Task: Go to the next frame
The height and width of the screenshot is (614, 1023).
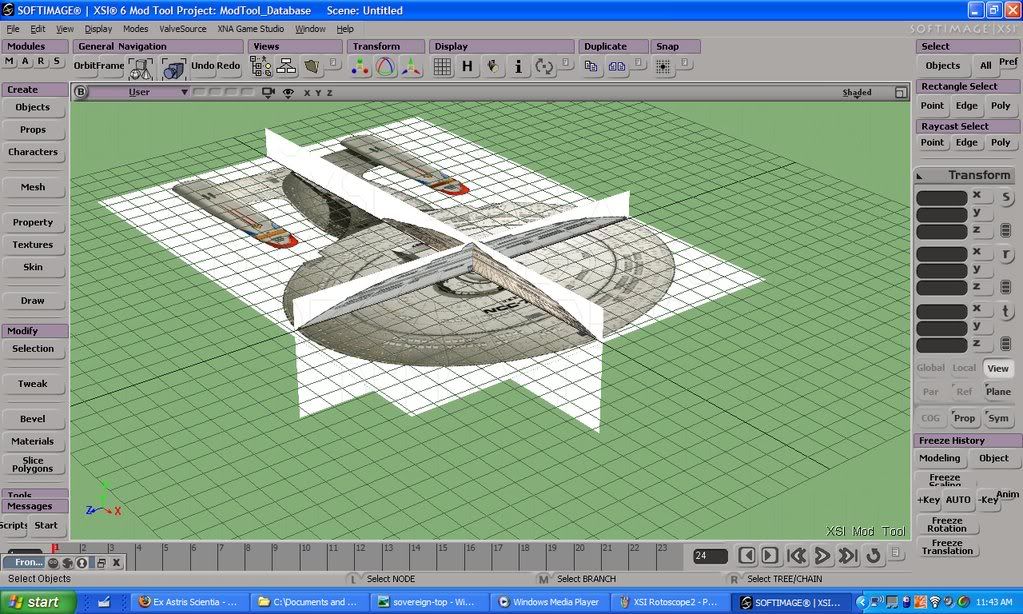Action: [770, 555]
